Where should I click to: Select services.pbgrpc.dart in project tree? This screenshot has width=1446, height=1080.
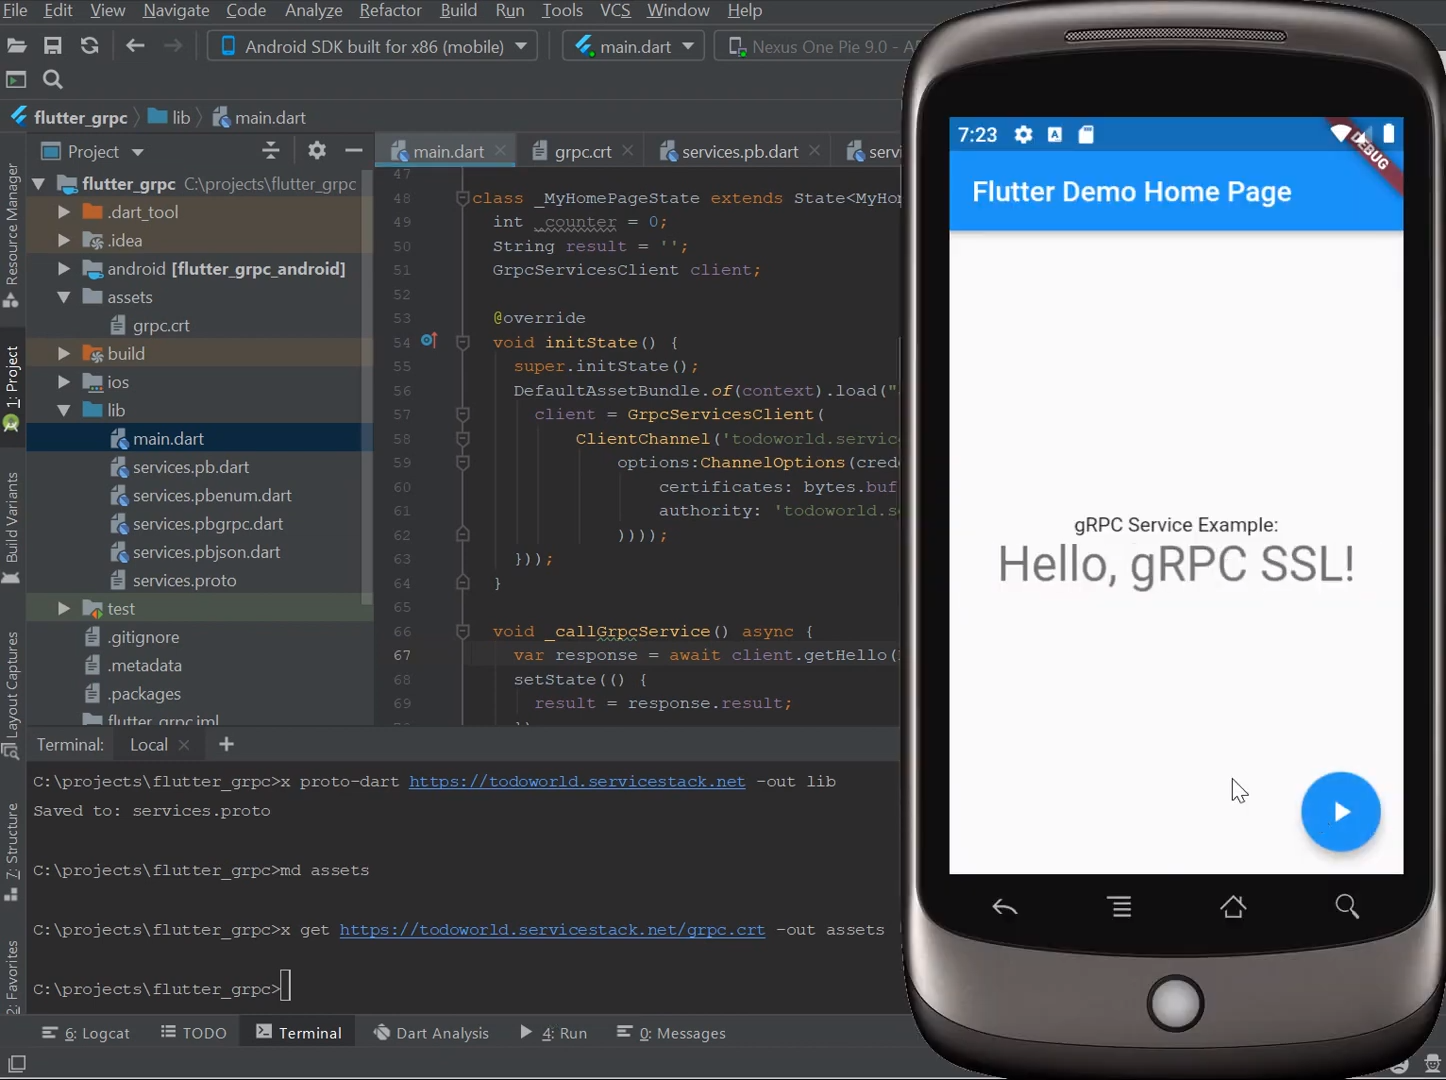(208, 523)
